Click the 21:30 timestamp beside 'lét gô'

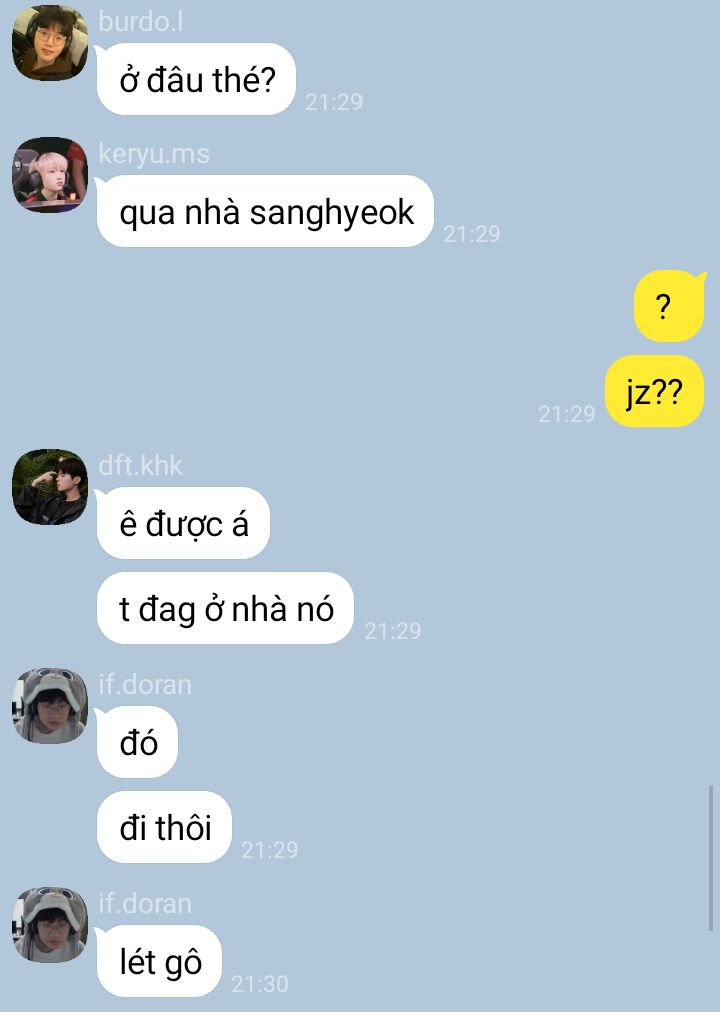(x=259, y=984)
